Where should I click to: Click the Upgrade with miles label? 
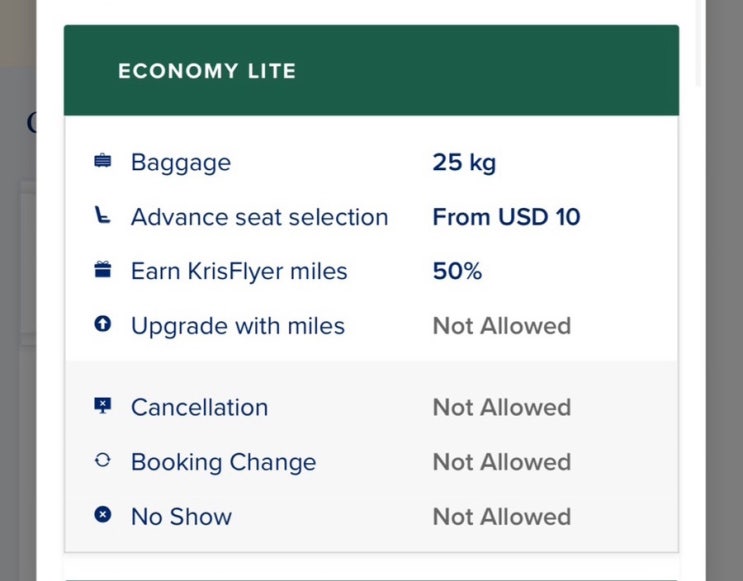click(x=238, y=326)
